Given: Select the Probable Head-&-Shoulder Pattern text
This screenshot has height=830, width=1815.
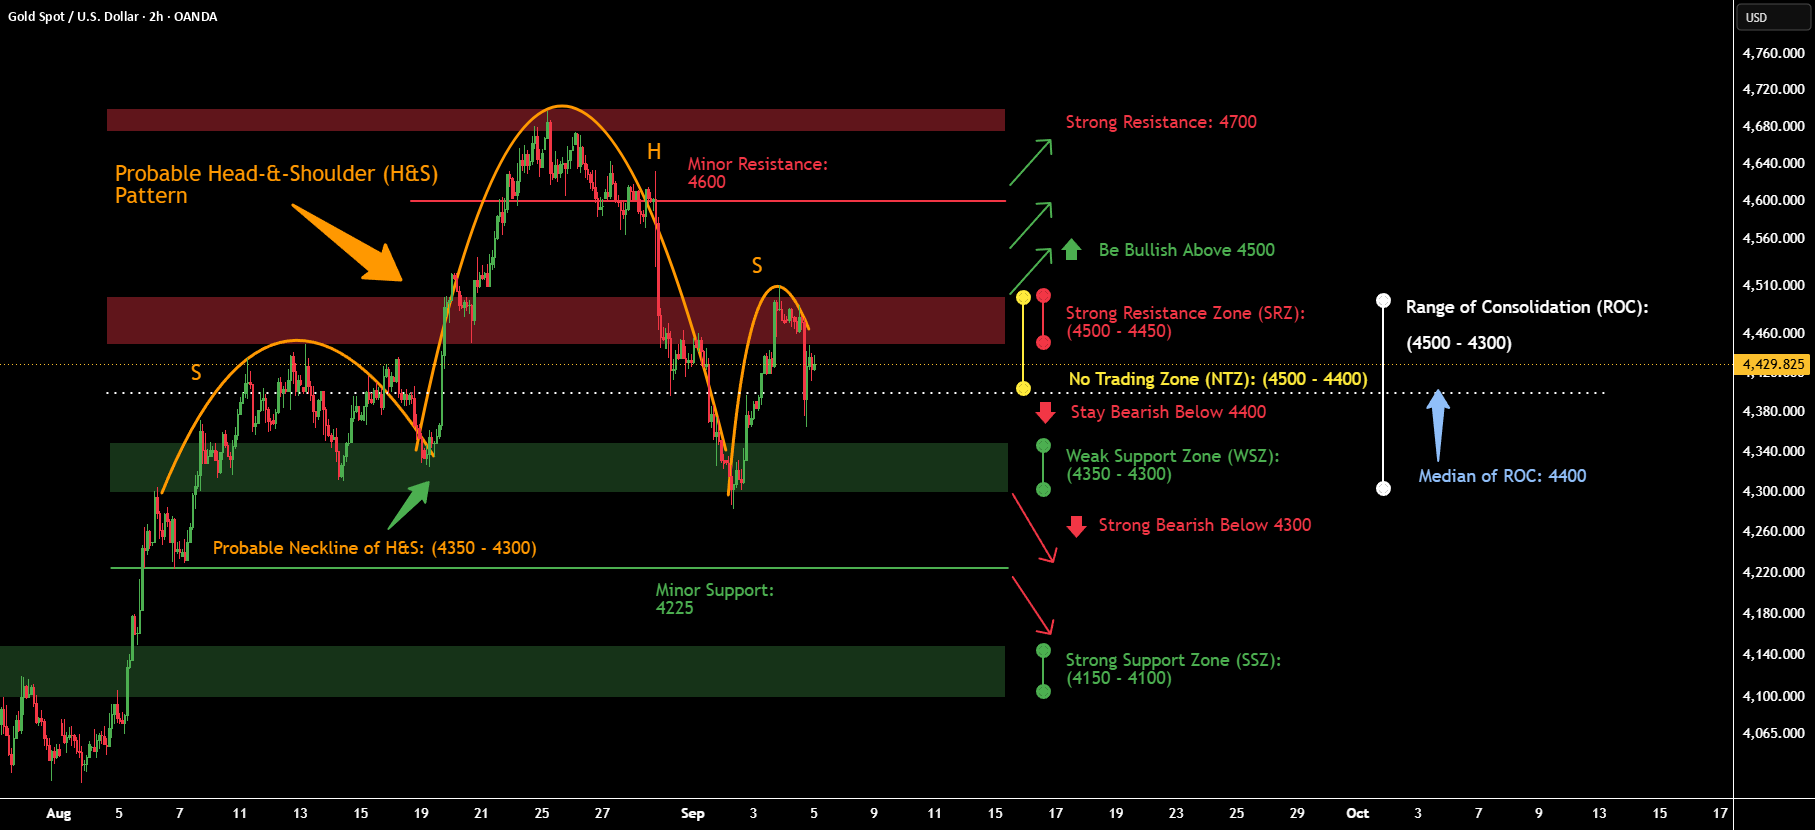Looking at the screenshot, I should (276, 185).
